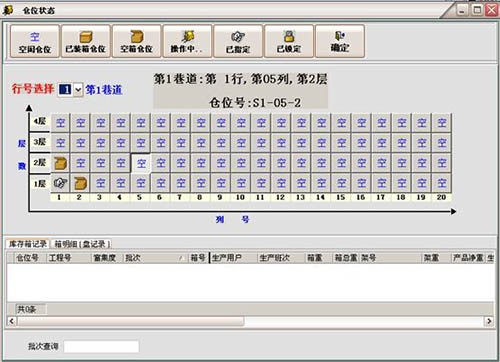
Task: Click the horizontal scrollbar thumb
Action: pos(131,321)
